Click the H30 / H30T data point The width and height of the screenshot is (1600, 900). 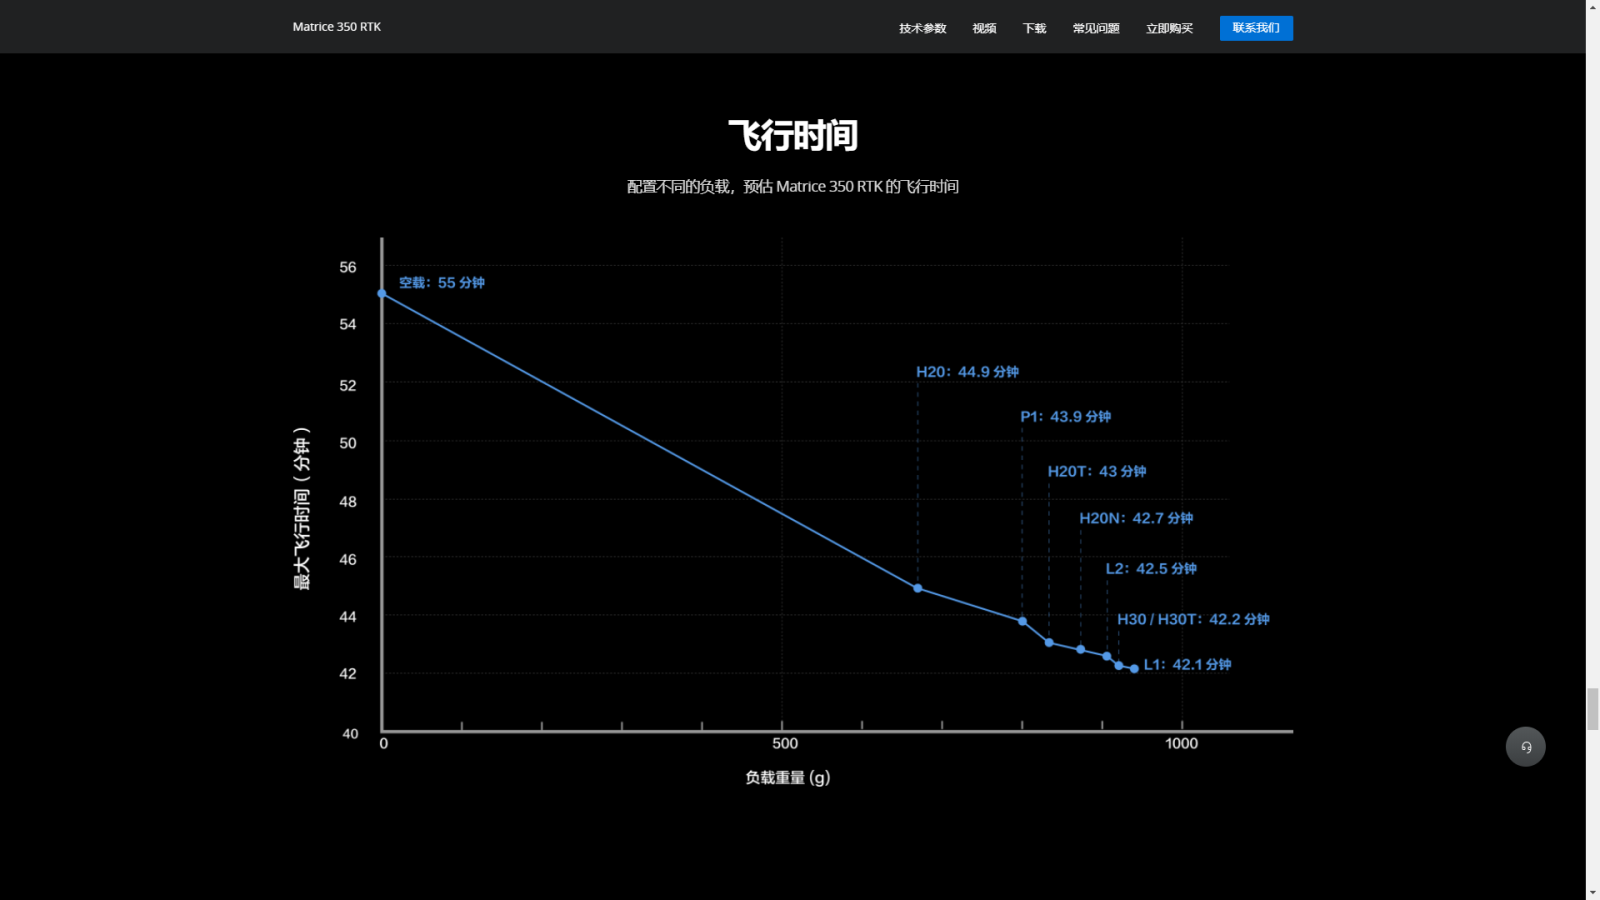(x=1119, y=665)
